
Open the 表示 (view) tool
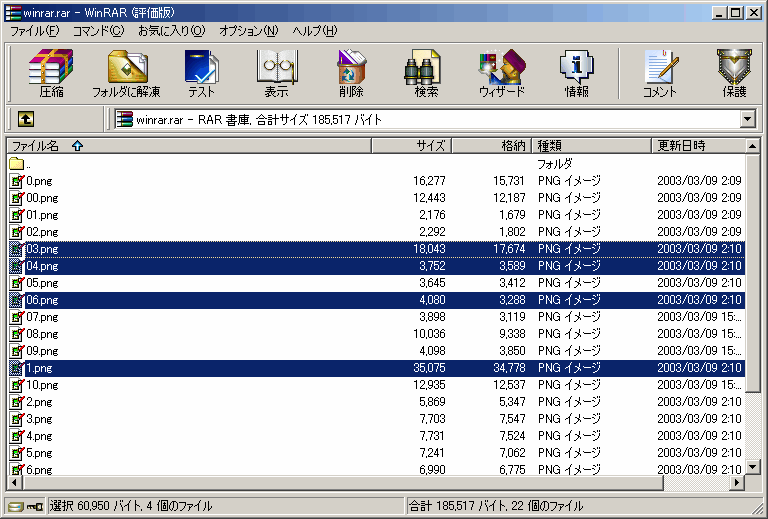click(276, 73)
